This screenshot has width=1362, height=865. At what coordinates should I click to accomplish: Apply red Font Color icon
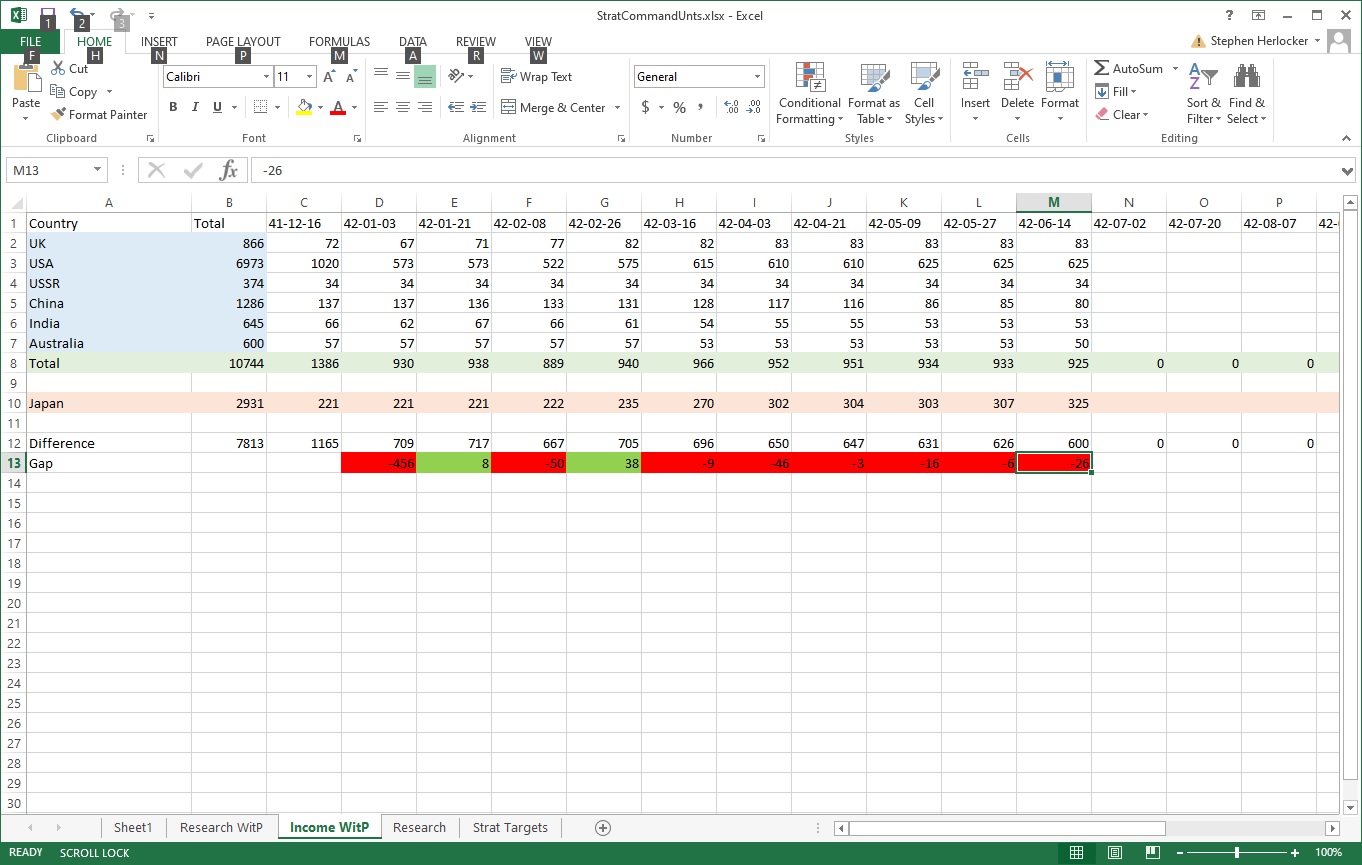[338, 107]
